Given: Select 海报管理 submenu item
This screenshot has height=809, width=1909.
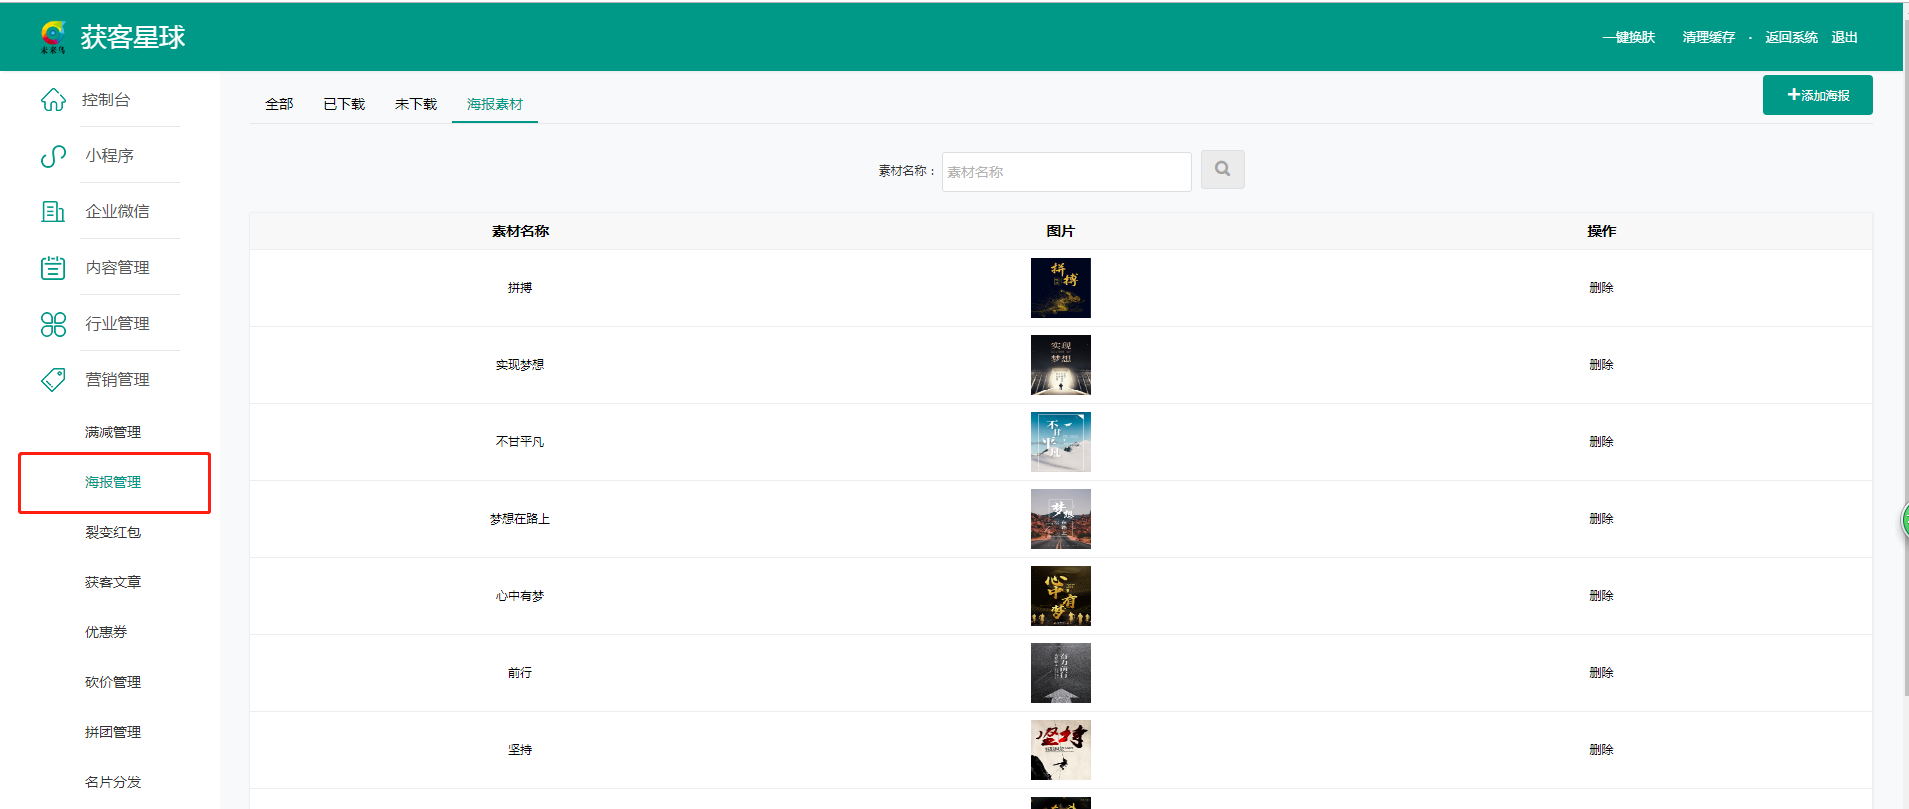Looking at the screenshot, I should pyautogui.click(x=113, y=482).
